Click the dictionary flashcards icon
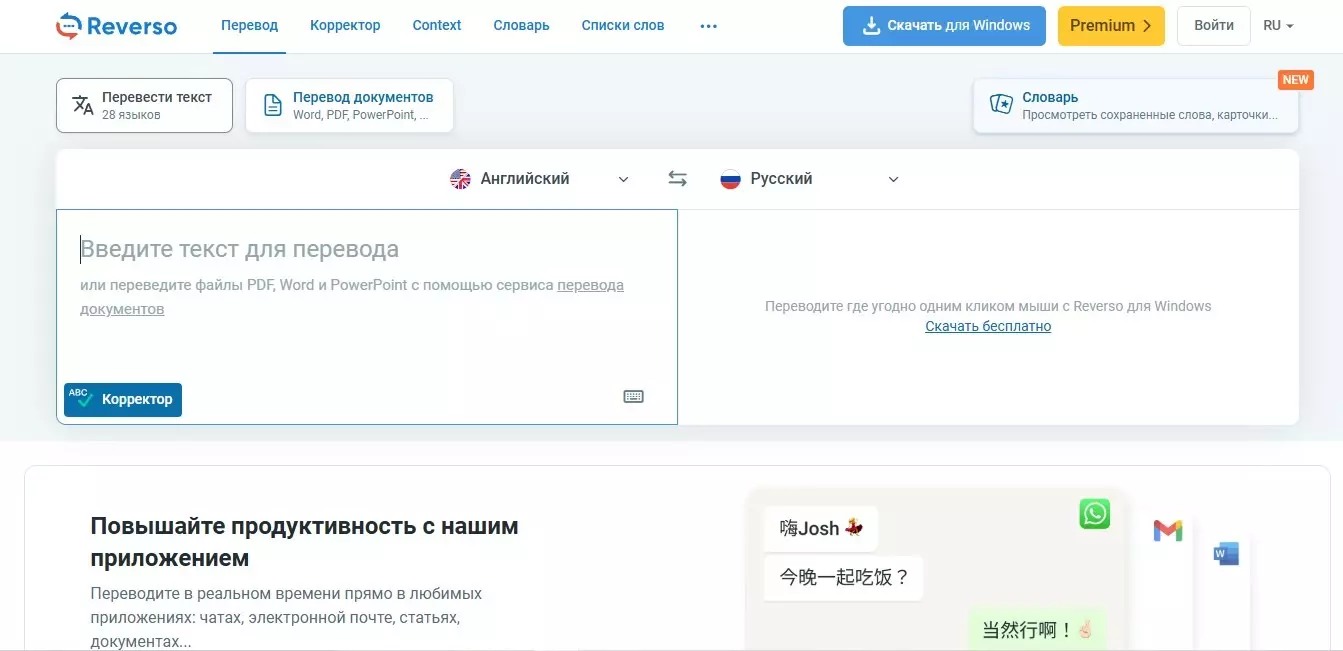The width and height of the screenshot is (1343, 651). [x=1001, y=105]
